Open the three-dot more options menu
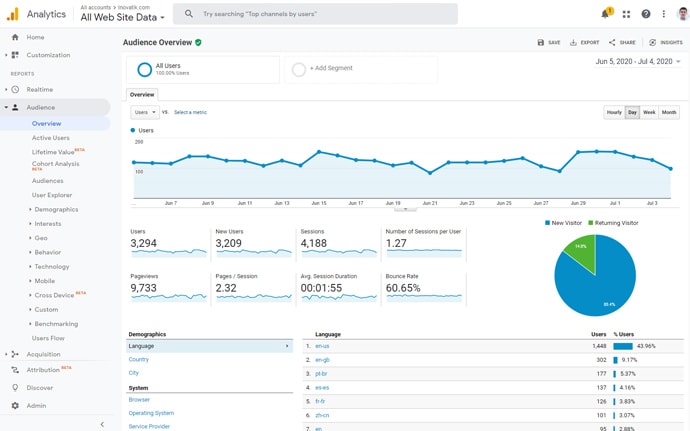 pyautogui.click(x=663, y=14)
